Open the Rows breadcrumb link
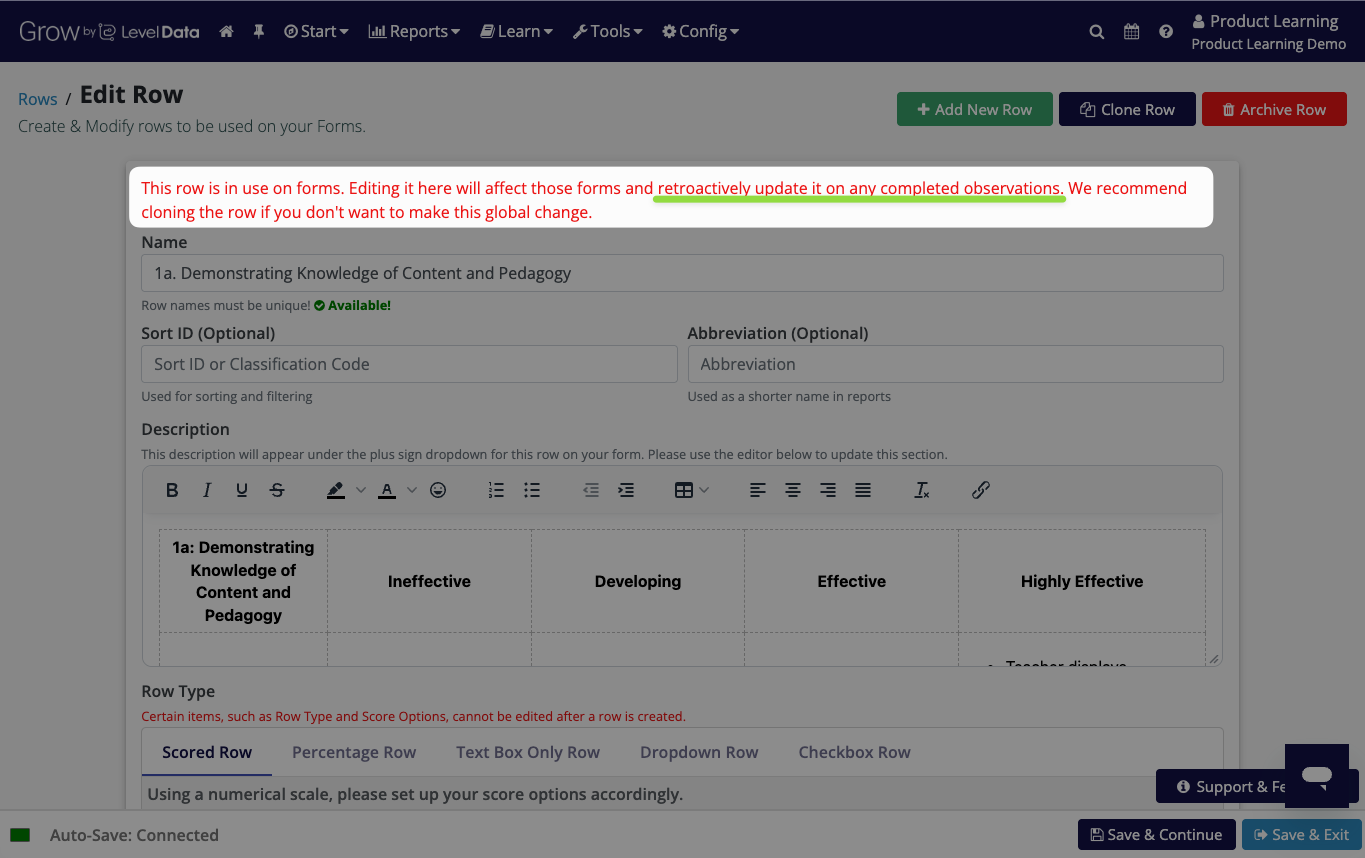 click(x=38, y=99)
